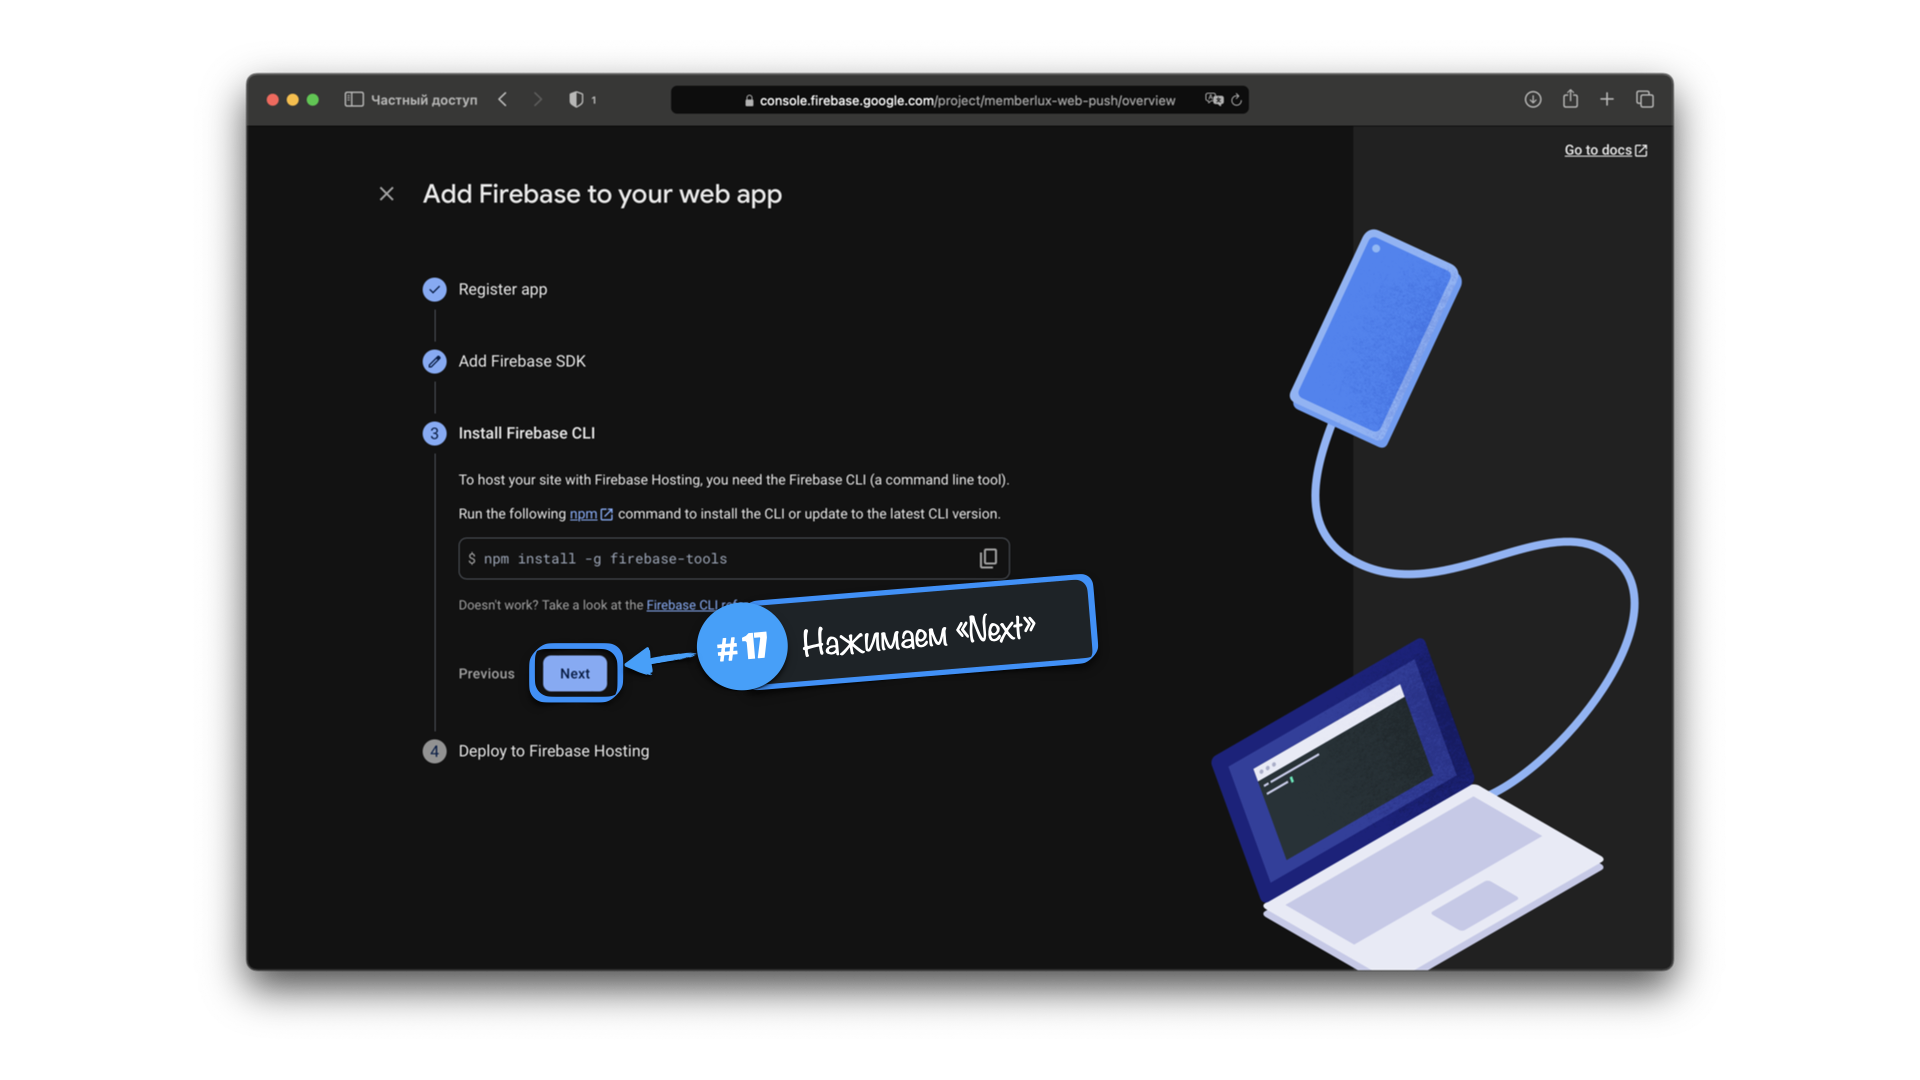1920x1080 pixels.
Task: Copy the npm install command
Action: point(988,558)
